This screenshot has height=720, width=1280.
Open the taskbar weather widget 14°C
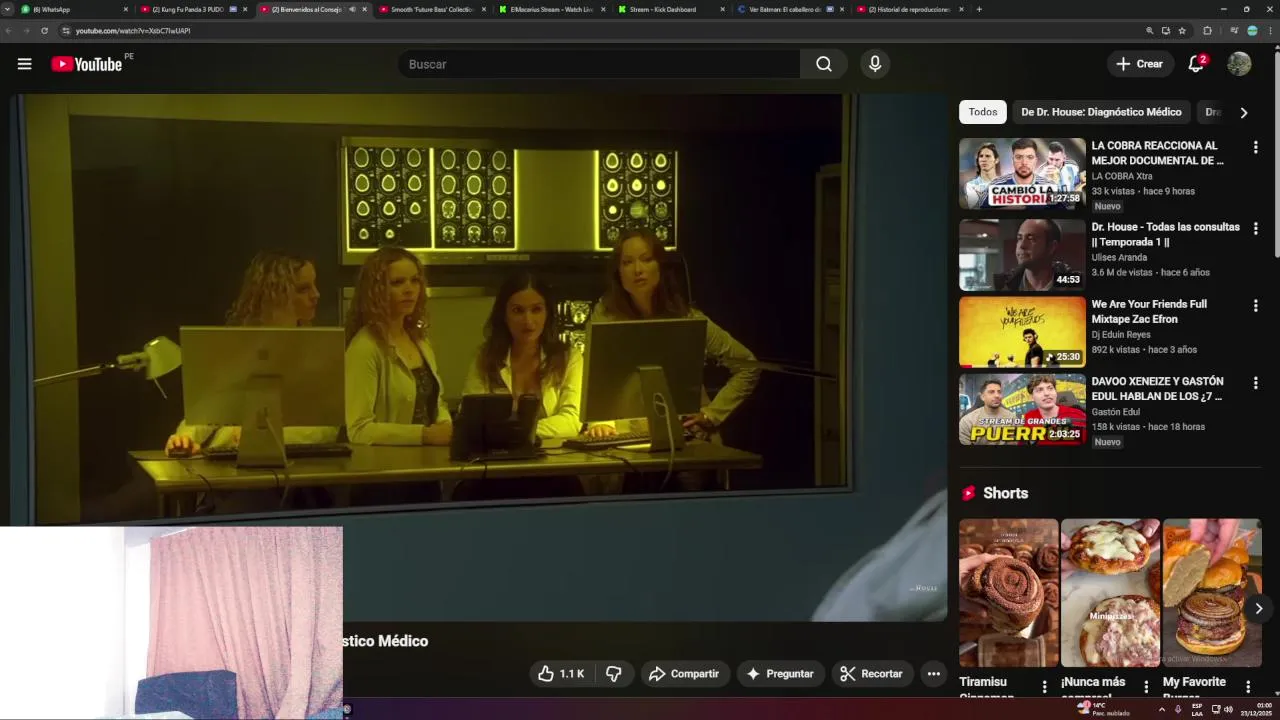[x=1104, y=709]
